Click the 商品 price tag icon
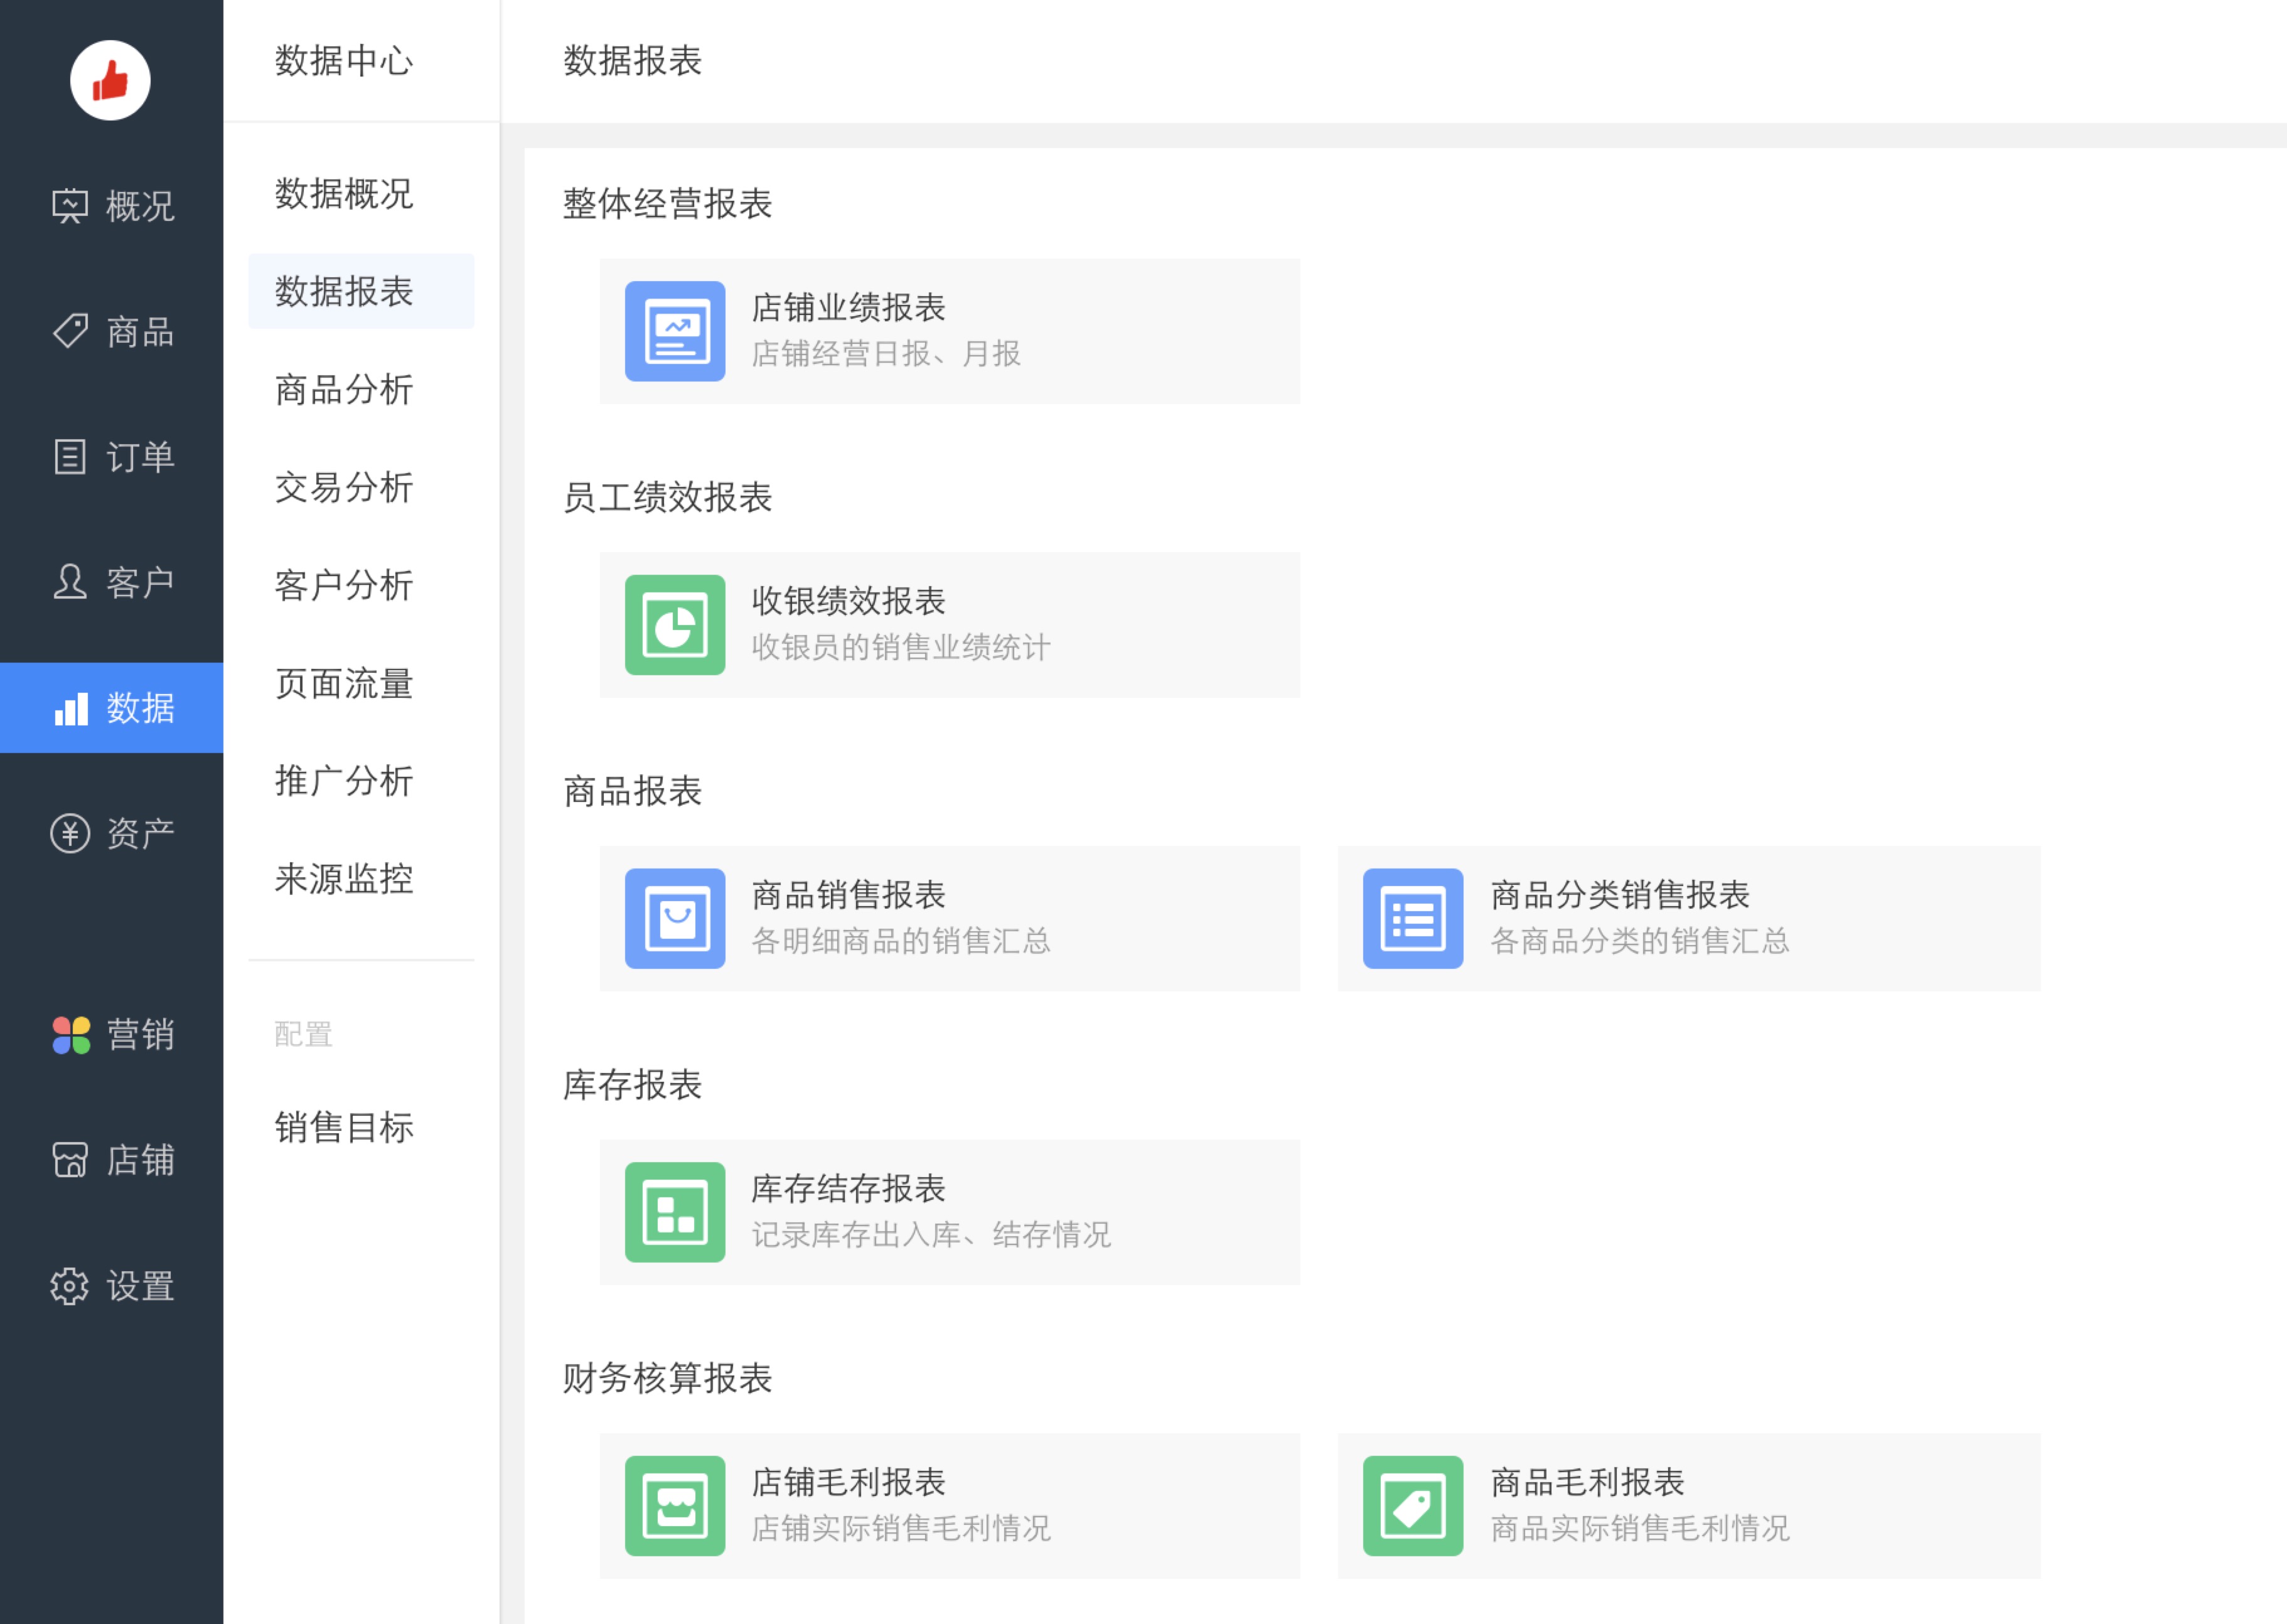Image resolution: width=2287 pixels, height=1624 pixels. [x=70, y=331]
